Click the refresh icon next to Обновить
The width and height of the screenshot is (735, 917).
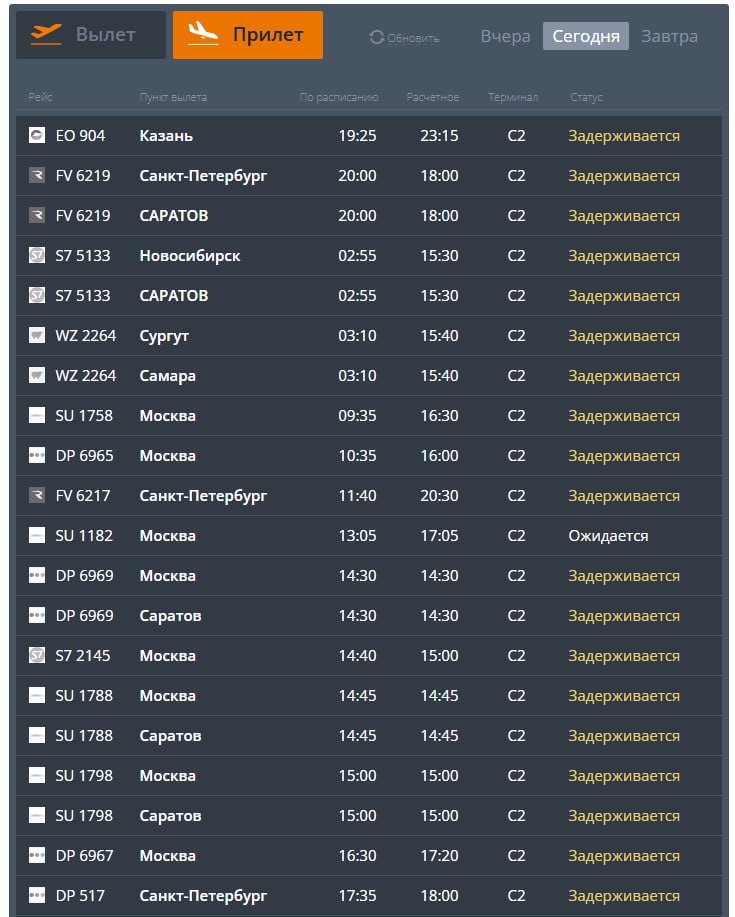pos(377,37)
